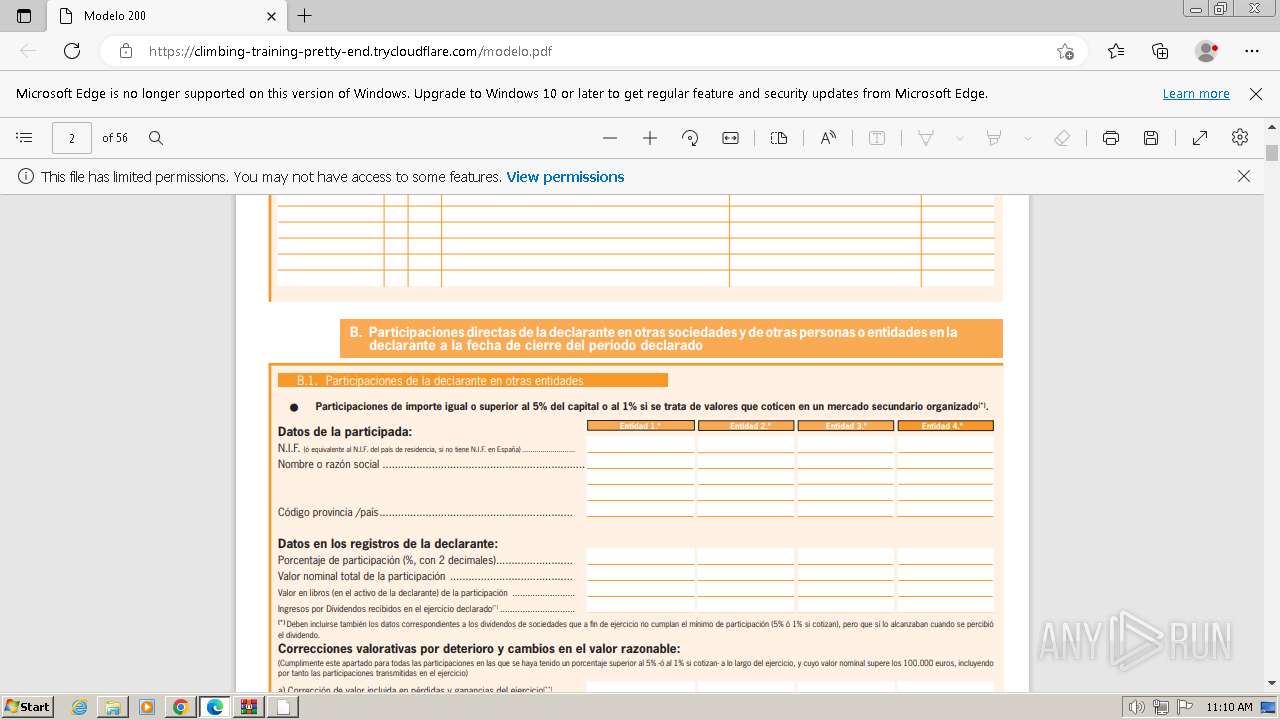Open the Windows Start menu
The width and height of the screenshot is (1280, 720).
point(27,706)
